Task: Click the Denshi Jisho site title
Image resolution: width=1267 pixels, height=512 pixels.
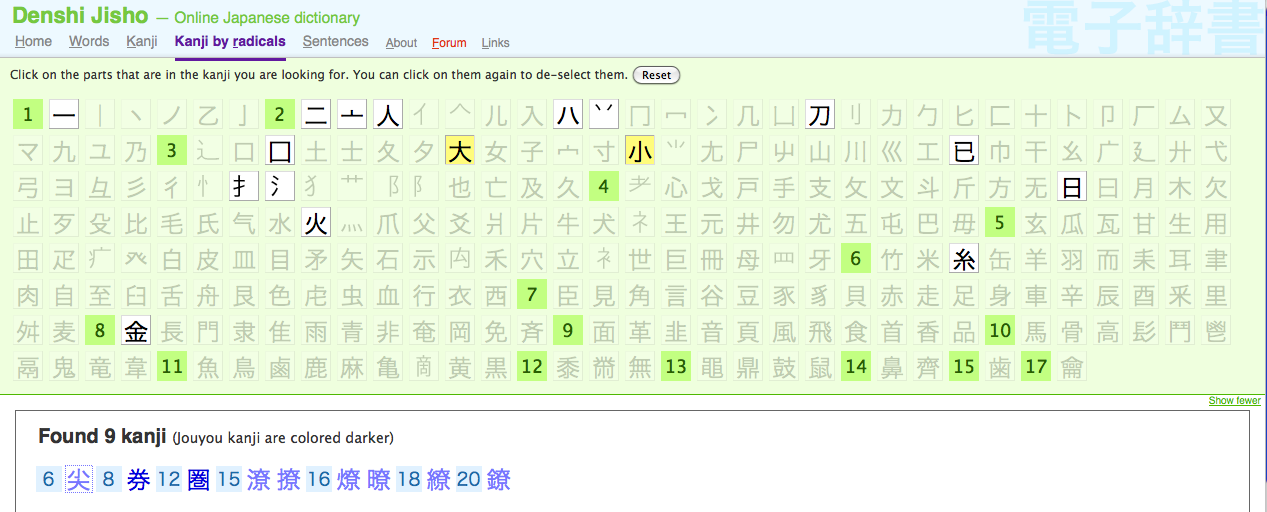Action: tap(80, 16)
